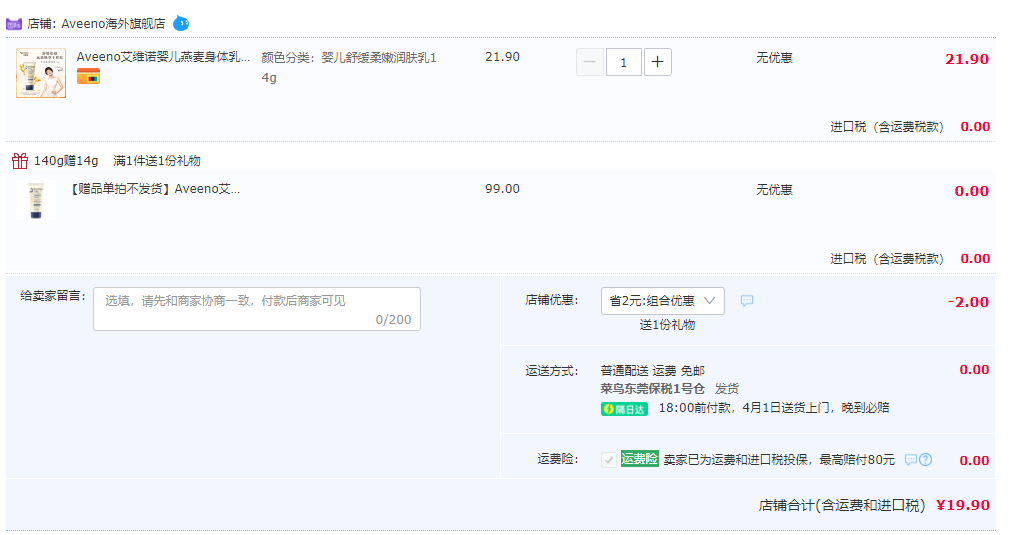Click the speech bubble icon after 最高赔付80元
Image resolution: width=1015 pixels, height=535 pixels.
tap(910, 460)
